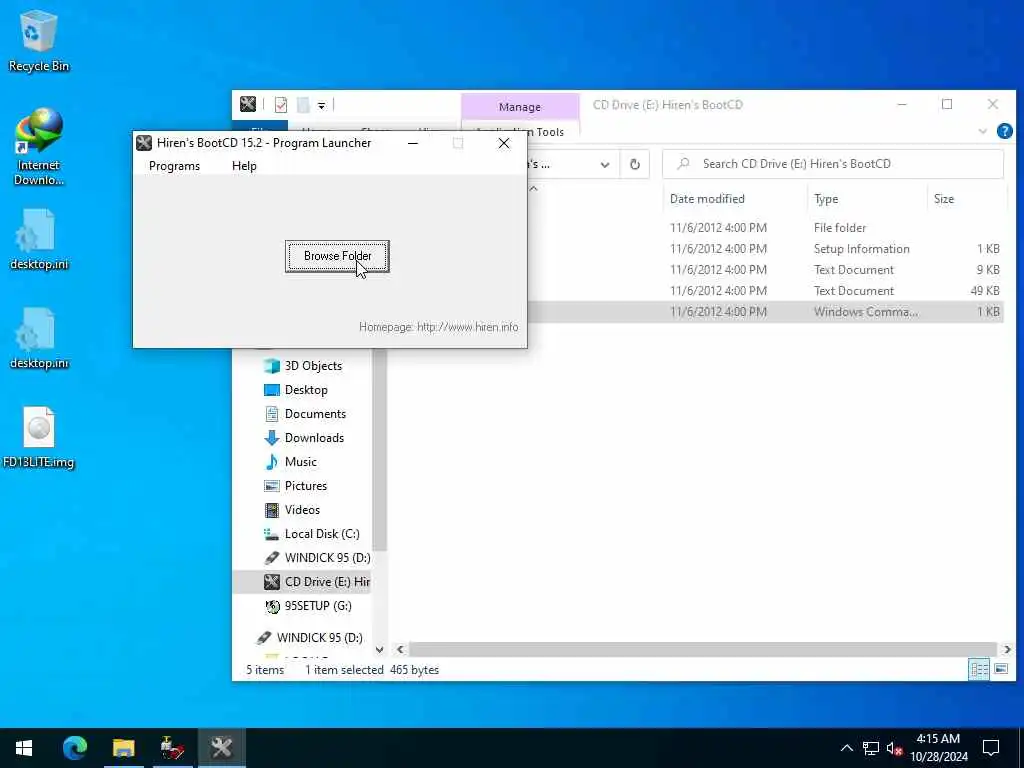Click the New folder quick access icon
The width and height of the screenshot is (1024, 768).
303,104
